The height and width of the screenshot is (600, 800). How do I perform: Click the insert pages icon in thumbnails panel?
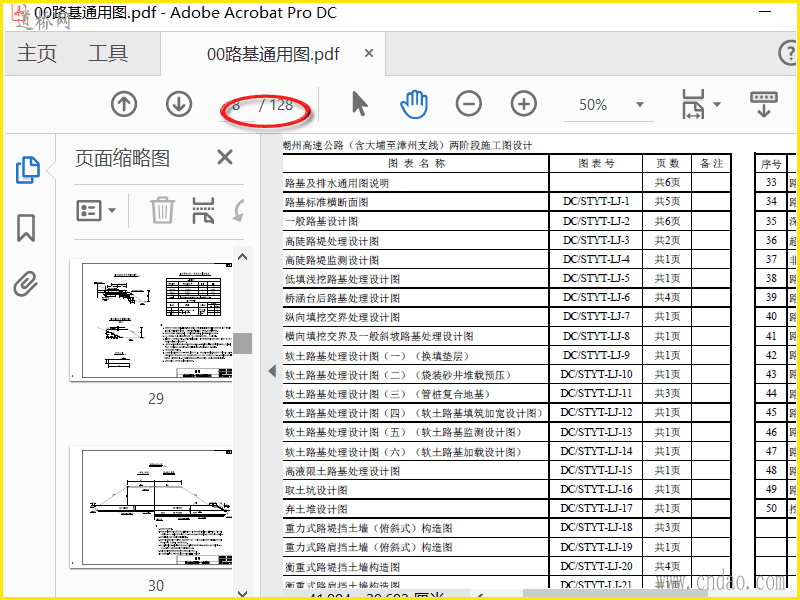[203, 210]
